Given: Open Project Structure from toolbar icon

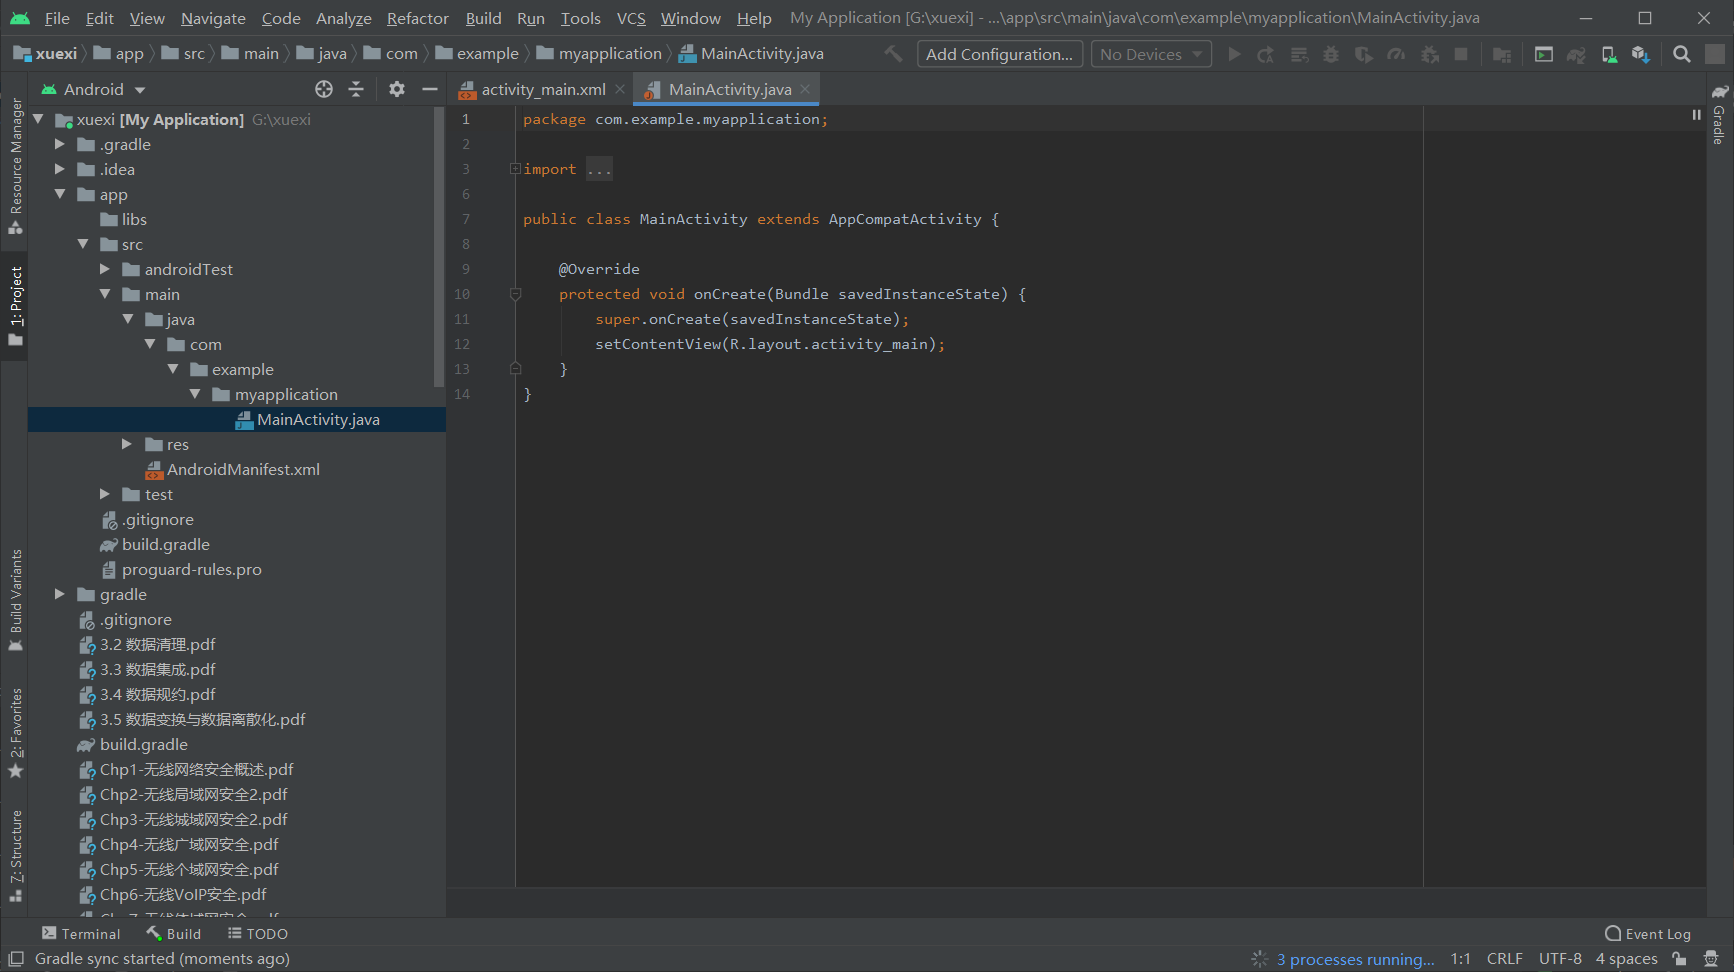Looking at the screenshot, I should (1502, 54).
